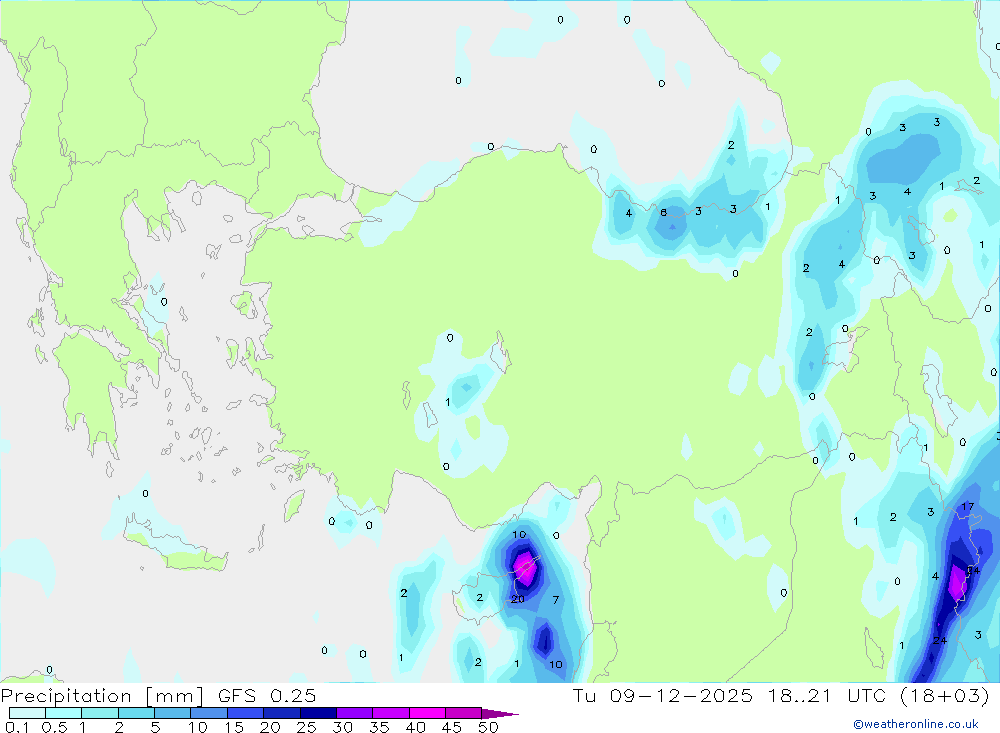Viewport: 1000px width, 733px height.
Task: Click the 25–30 mm navy legend swatch
Action: (x=318, y=713)
